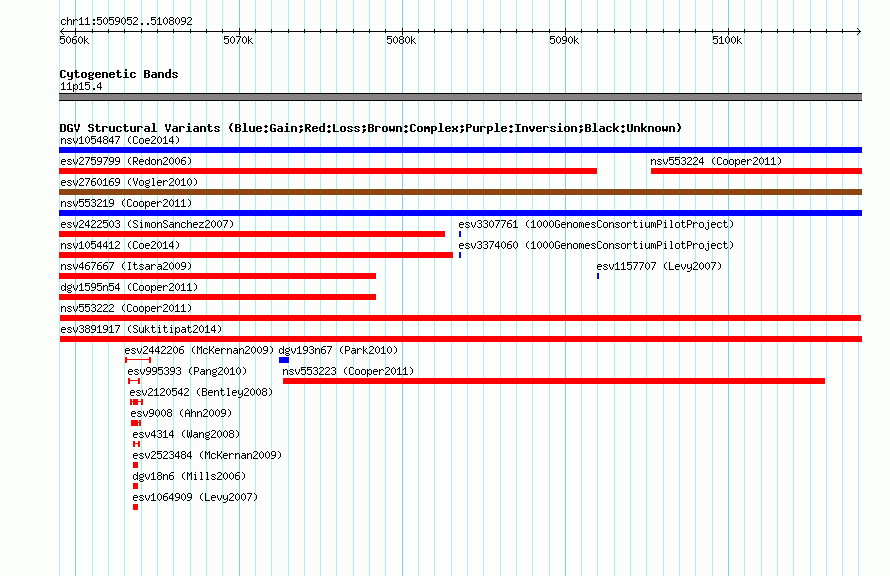Open esv995393 (Pang2010) variant label

pyautogui.click(x=187, y=371)
